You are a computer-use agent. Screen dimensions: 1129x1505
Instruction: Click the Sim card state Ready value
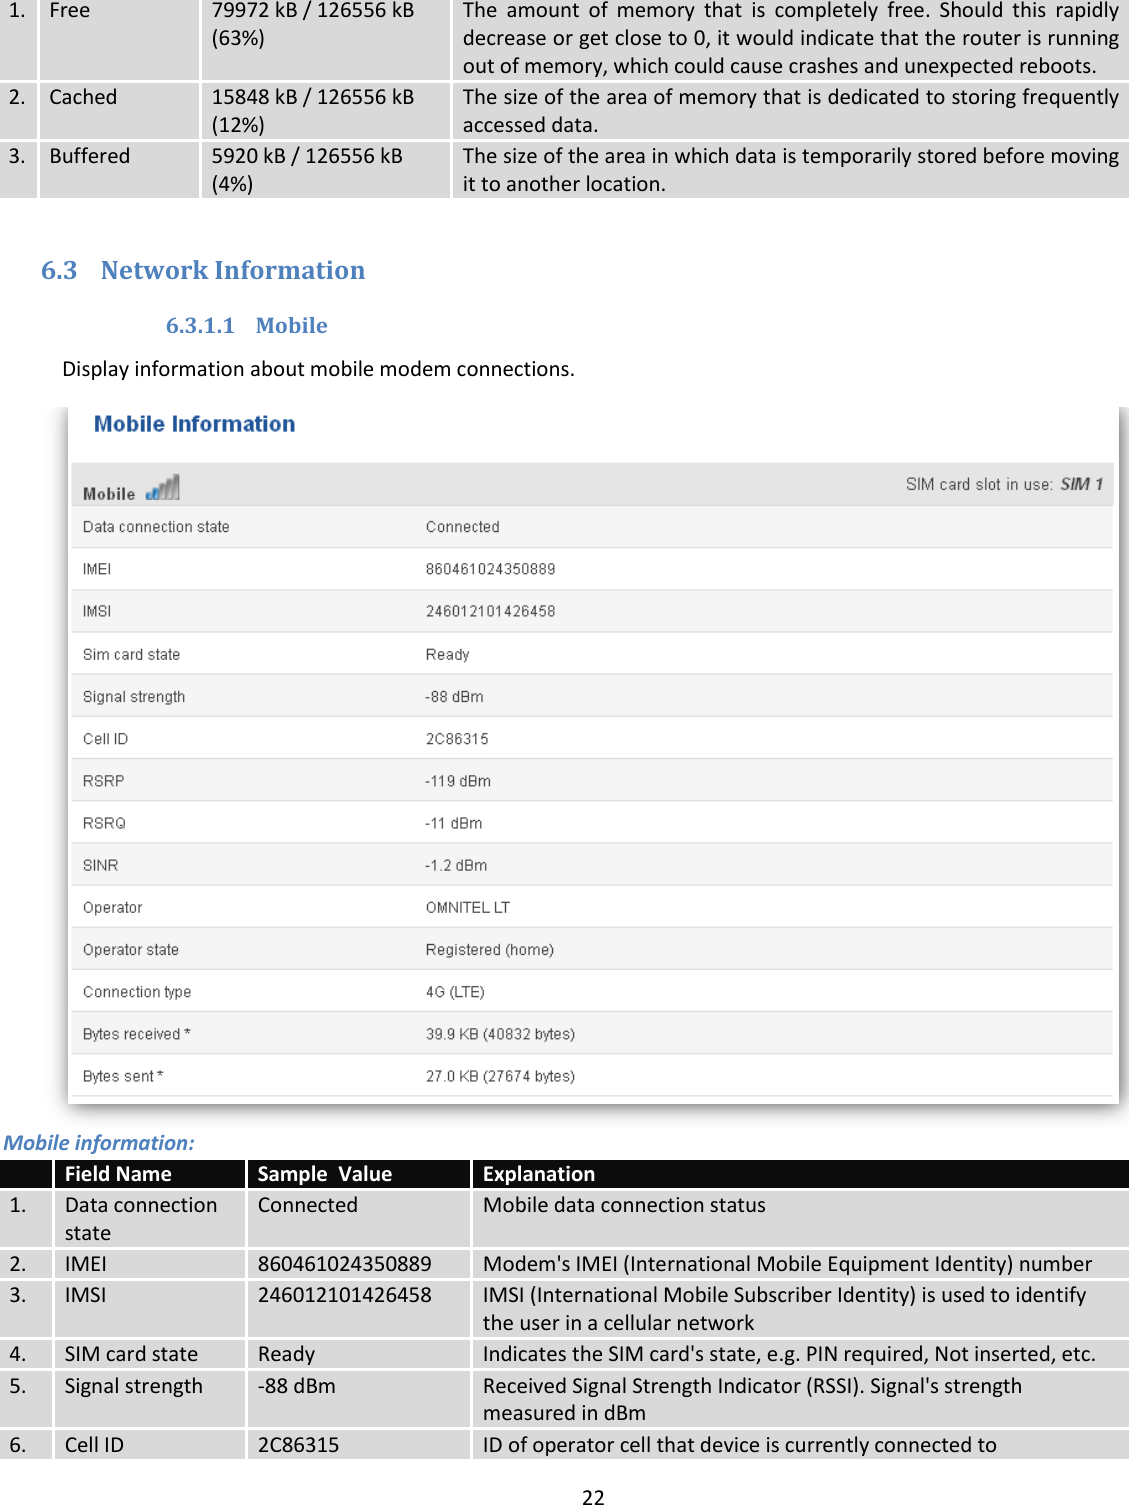447,653
